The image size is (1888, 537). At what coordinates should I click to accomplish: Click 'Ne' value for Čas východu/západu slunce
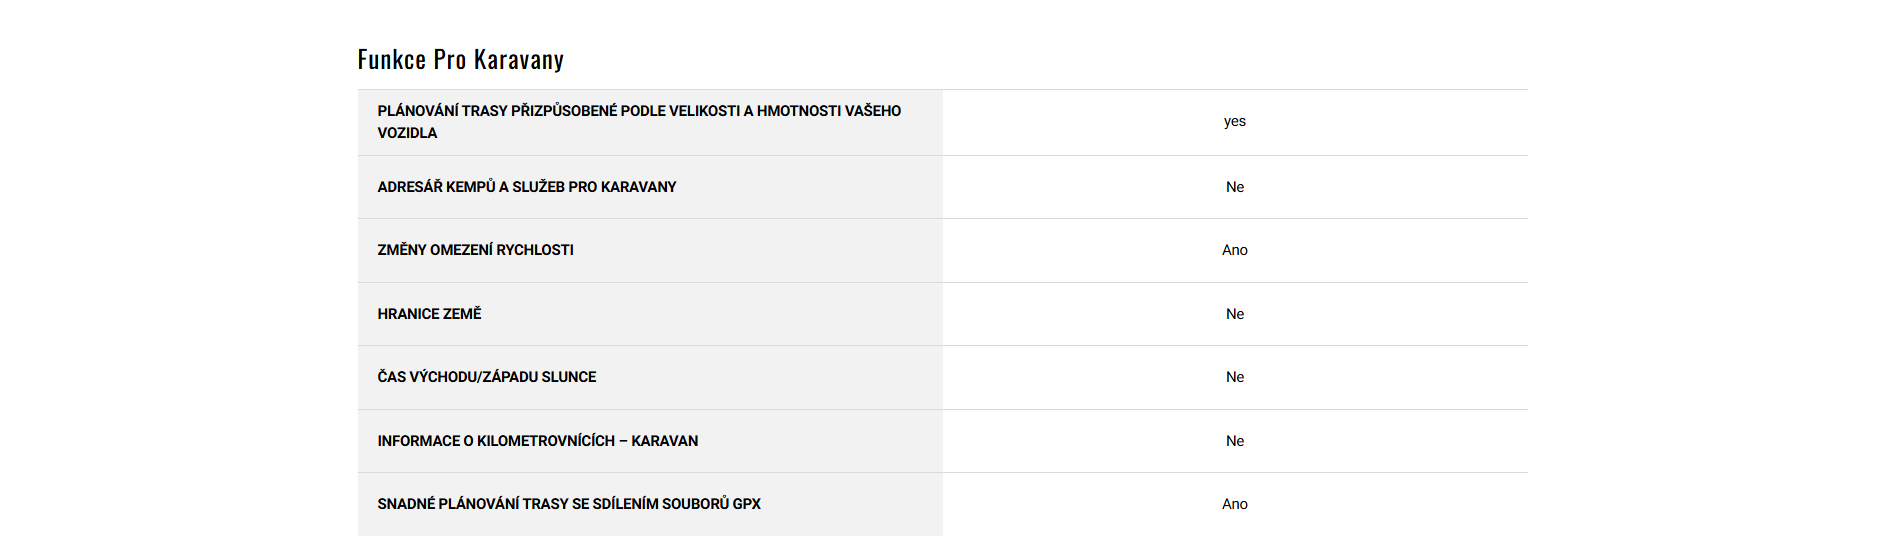pos(1234,377)
